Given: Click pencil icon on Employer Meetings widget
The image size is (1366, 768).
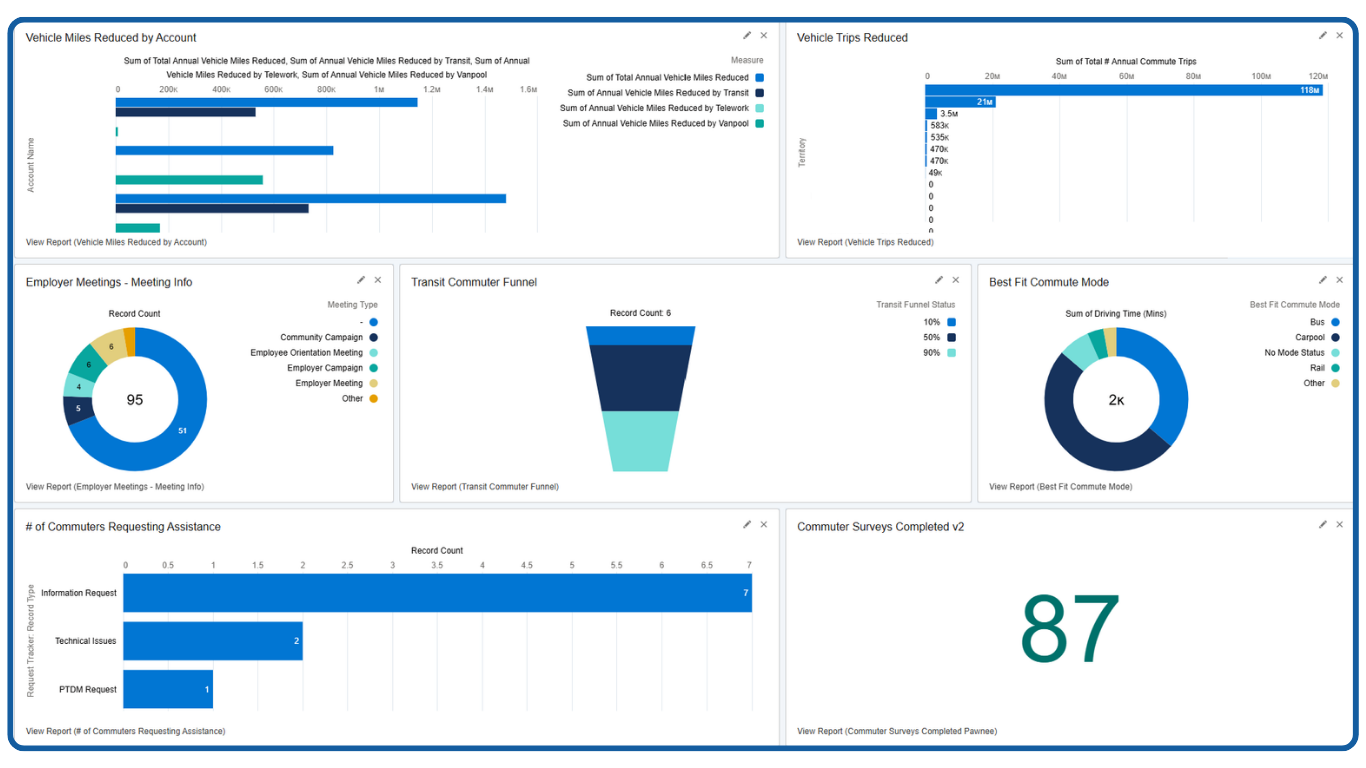Looking at the screenshot, I should (x=361, y=281).
